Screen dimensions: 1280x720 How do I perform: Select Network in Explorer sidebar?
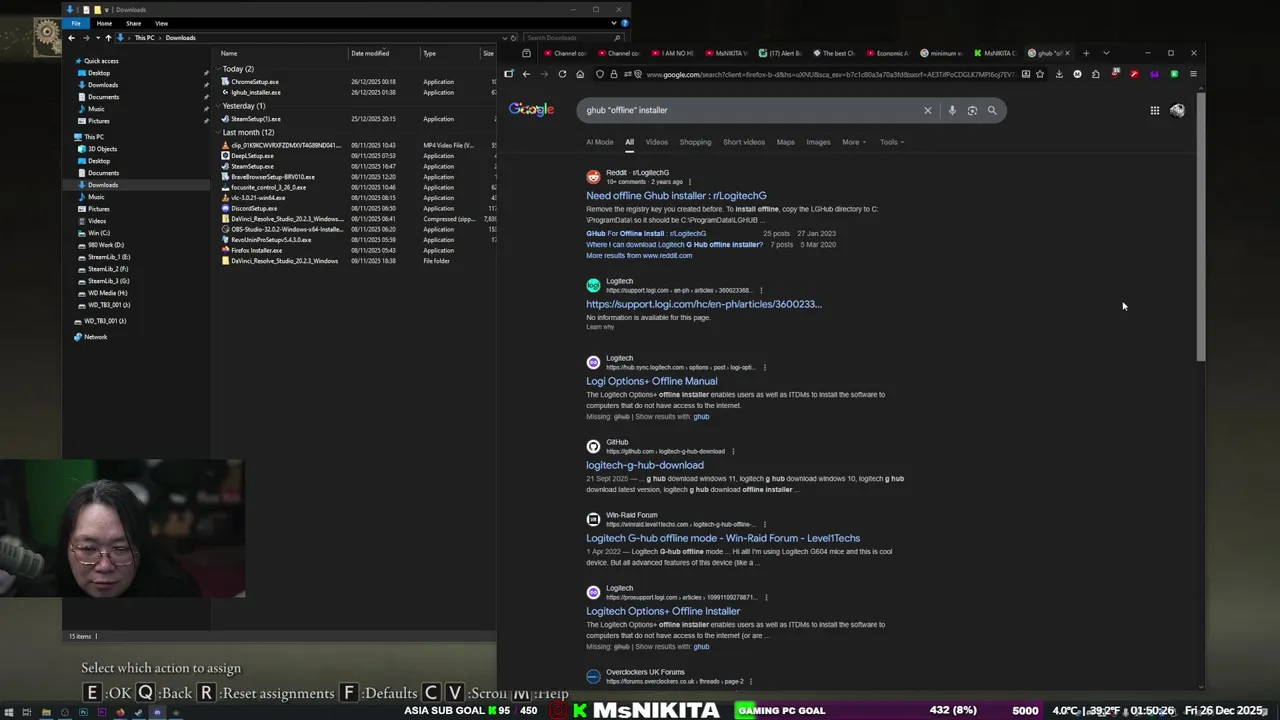[x=95, y=337]
